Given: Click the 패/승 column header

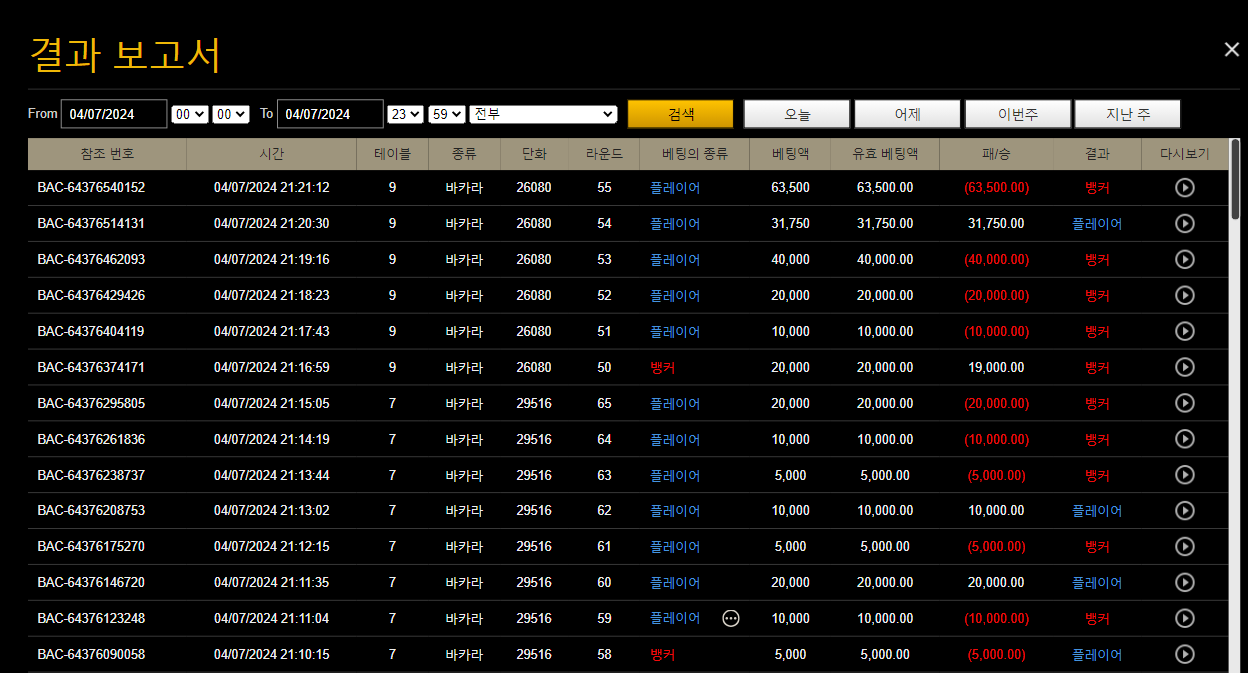Looking at the screenshot, I should pyautogui.click(x=996, y=154).
